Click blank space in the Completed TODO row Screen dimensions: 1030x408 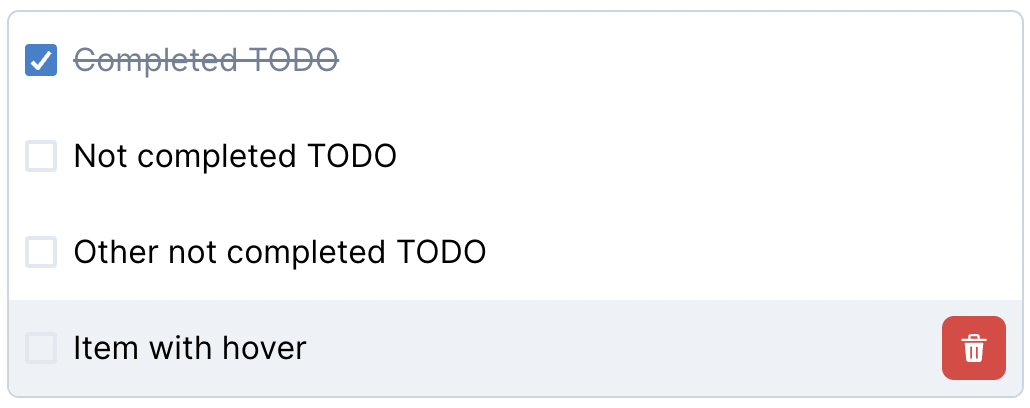(x=670, y=61)
